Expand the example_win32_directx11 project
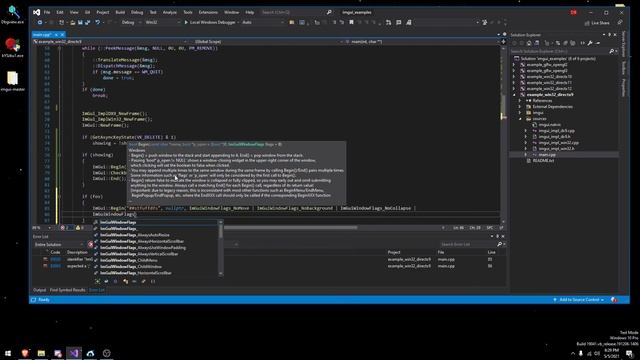 [514, 82]
